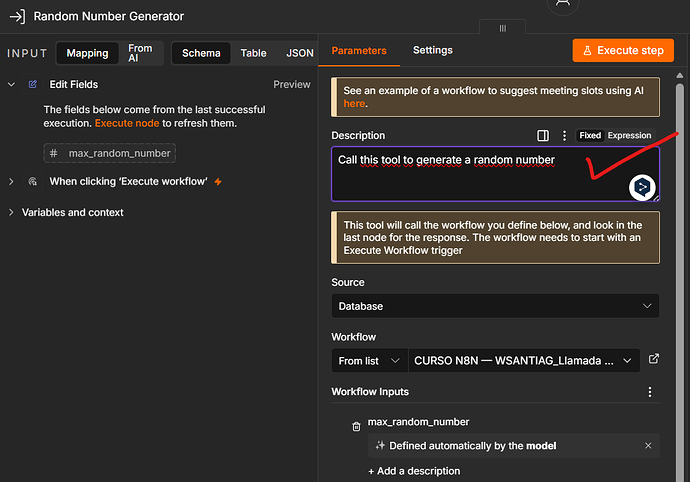Screen dimensions: 690x482
Task: Click the Preview label for Edit Fields
Action: click(x=292, y=84)
